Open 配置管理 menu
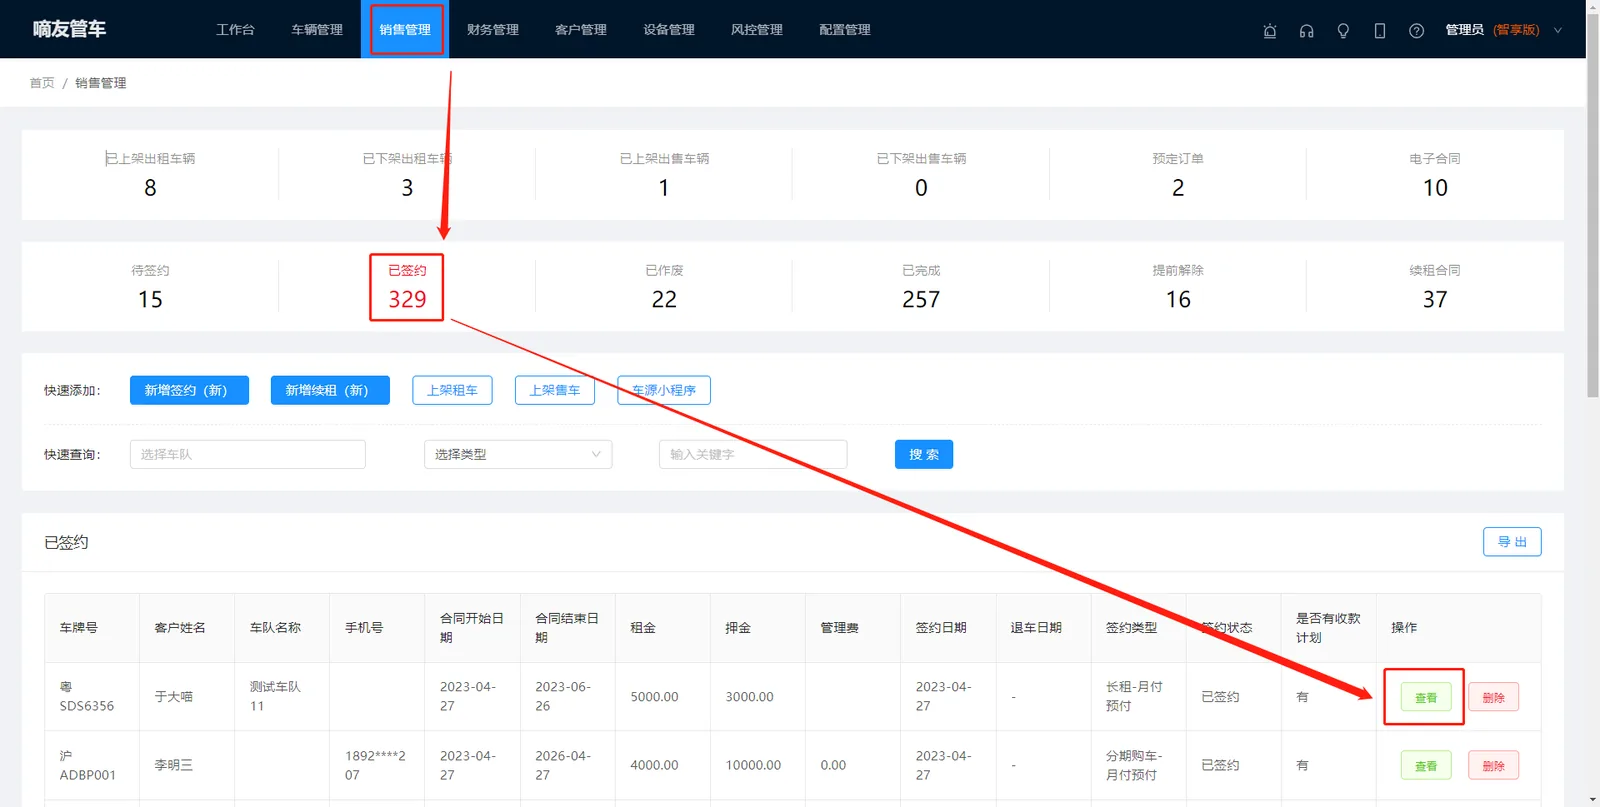 click(845, 30)
